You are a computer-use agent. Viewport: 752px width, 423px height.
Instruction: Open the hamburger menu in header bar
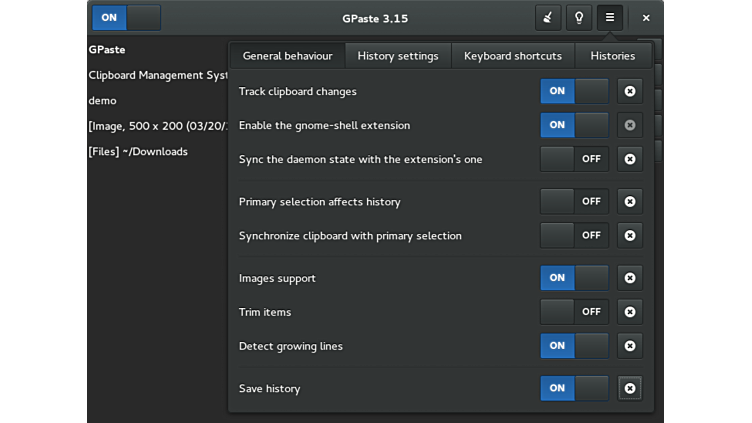coord(609,18)
